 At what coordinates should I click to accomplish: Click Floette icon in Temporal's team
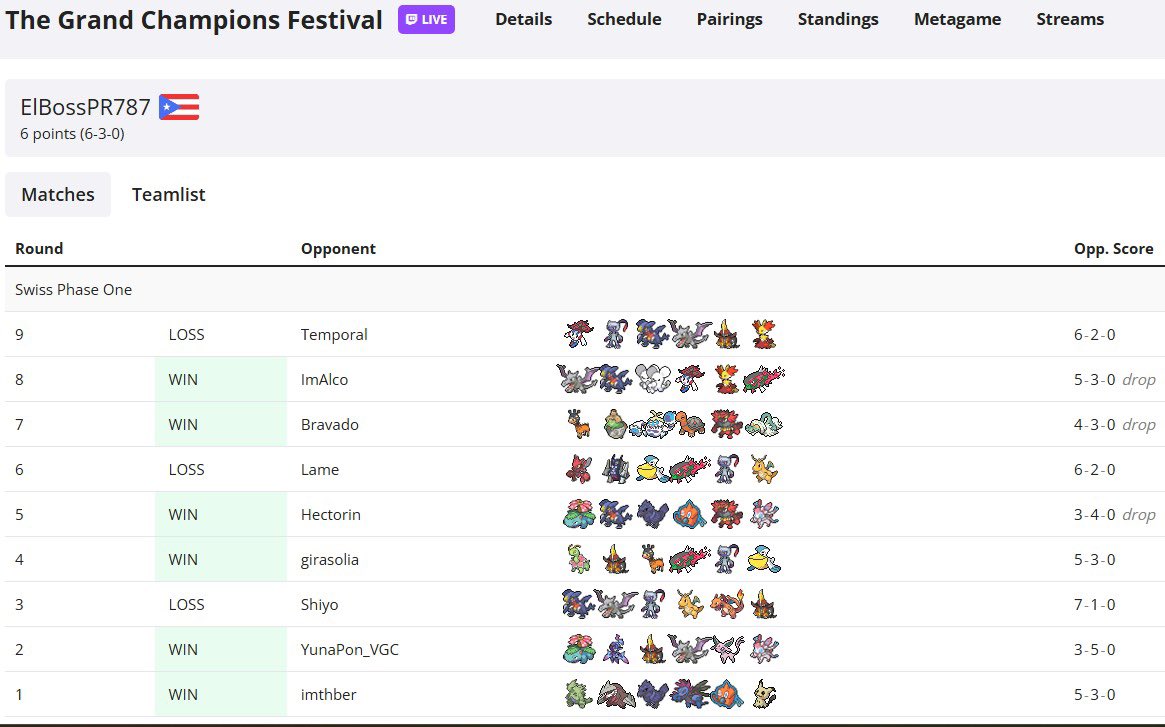coord(579,335)
